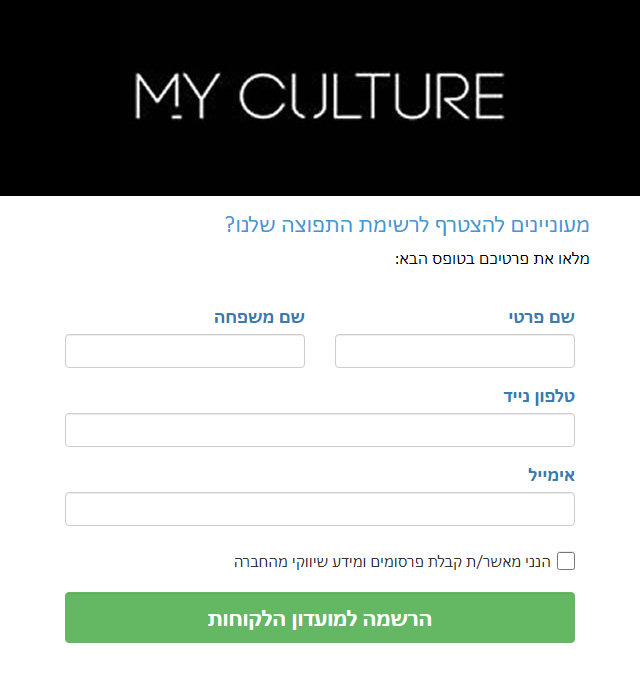This screenshot has width=640, height=677.
Task: Click the MY CULTURE logo
Action: 320,96
